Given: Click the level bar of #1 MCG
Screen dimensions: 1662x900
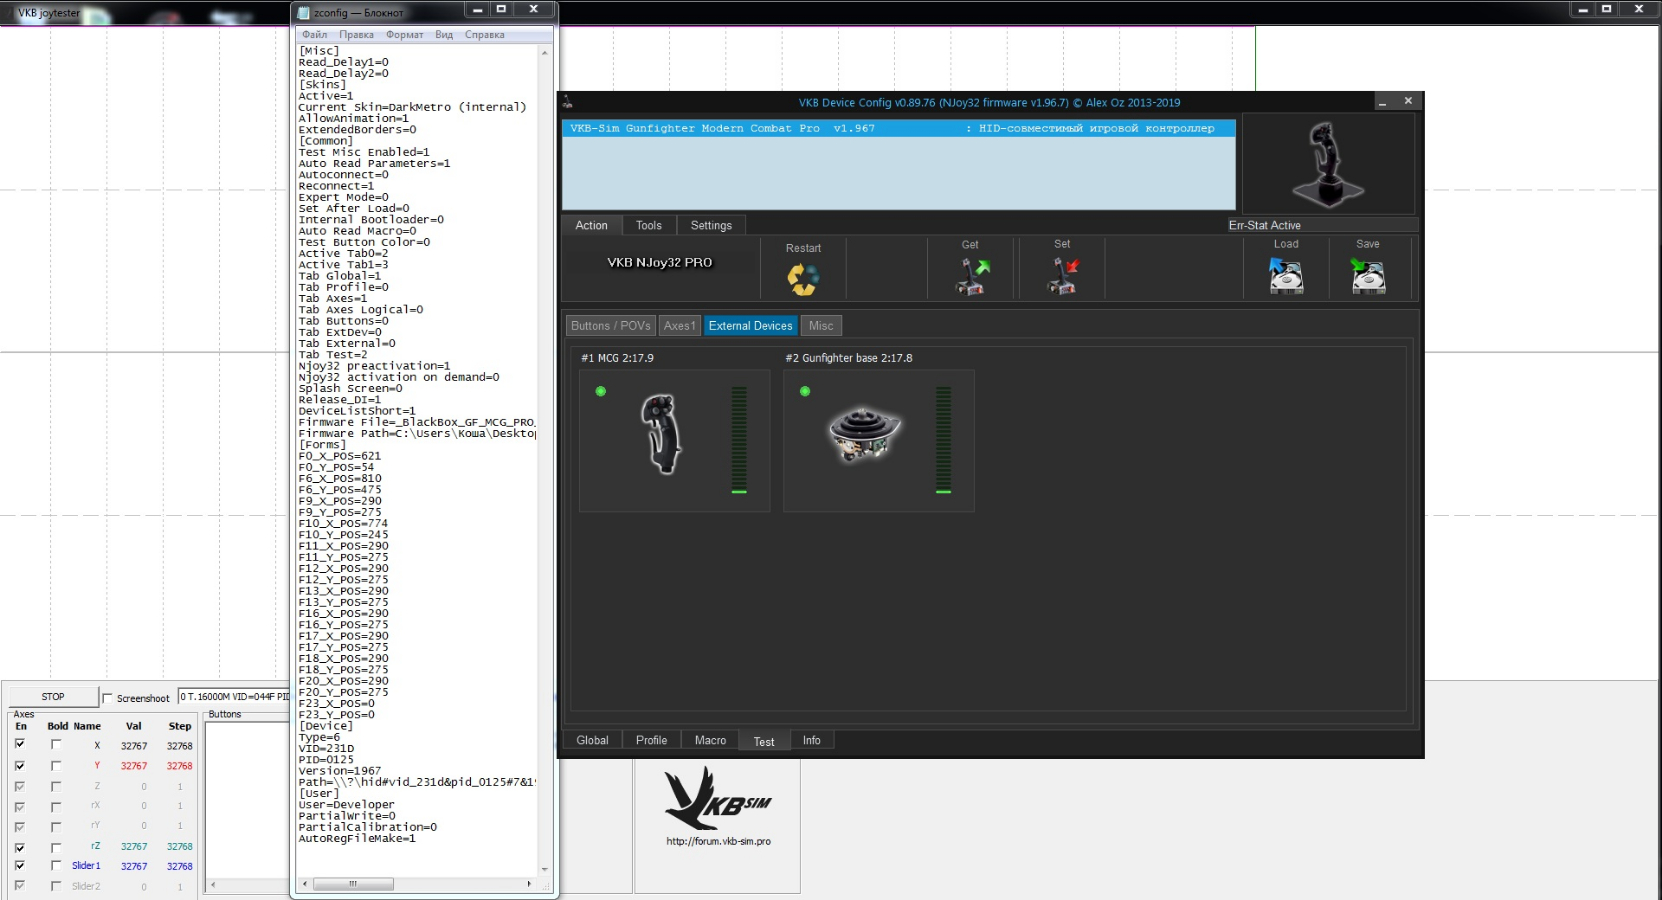Looking at the screenshot, I should point(739,440).
